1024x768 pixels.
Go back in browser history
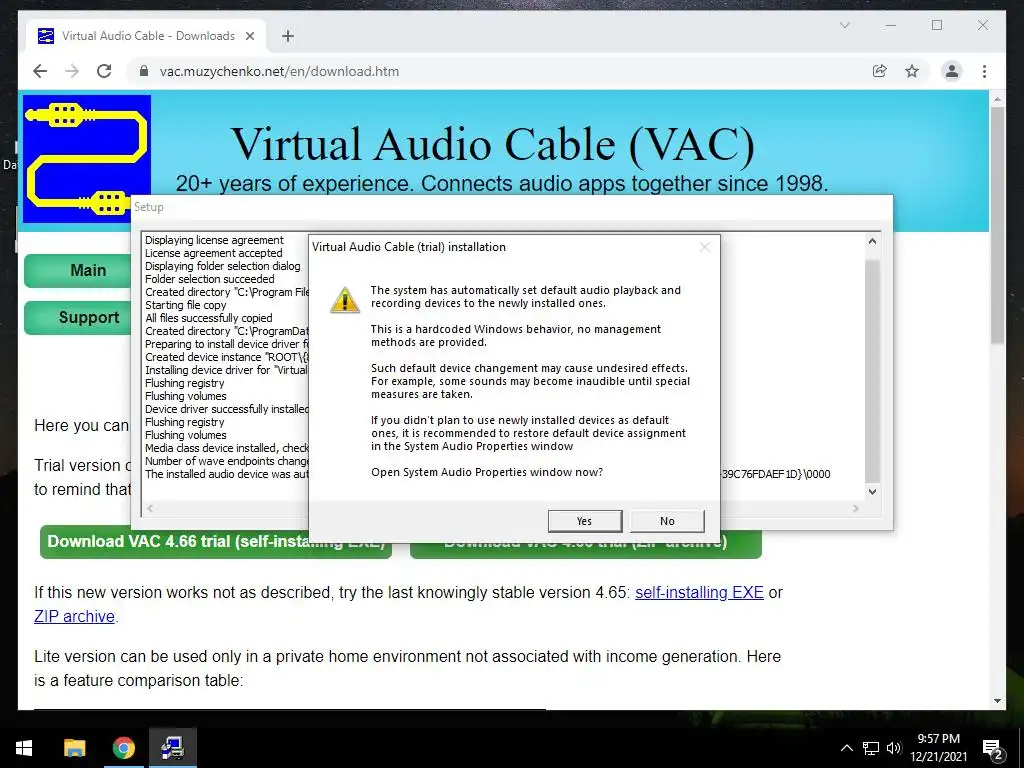(40, 71)
